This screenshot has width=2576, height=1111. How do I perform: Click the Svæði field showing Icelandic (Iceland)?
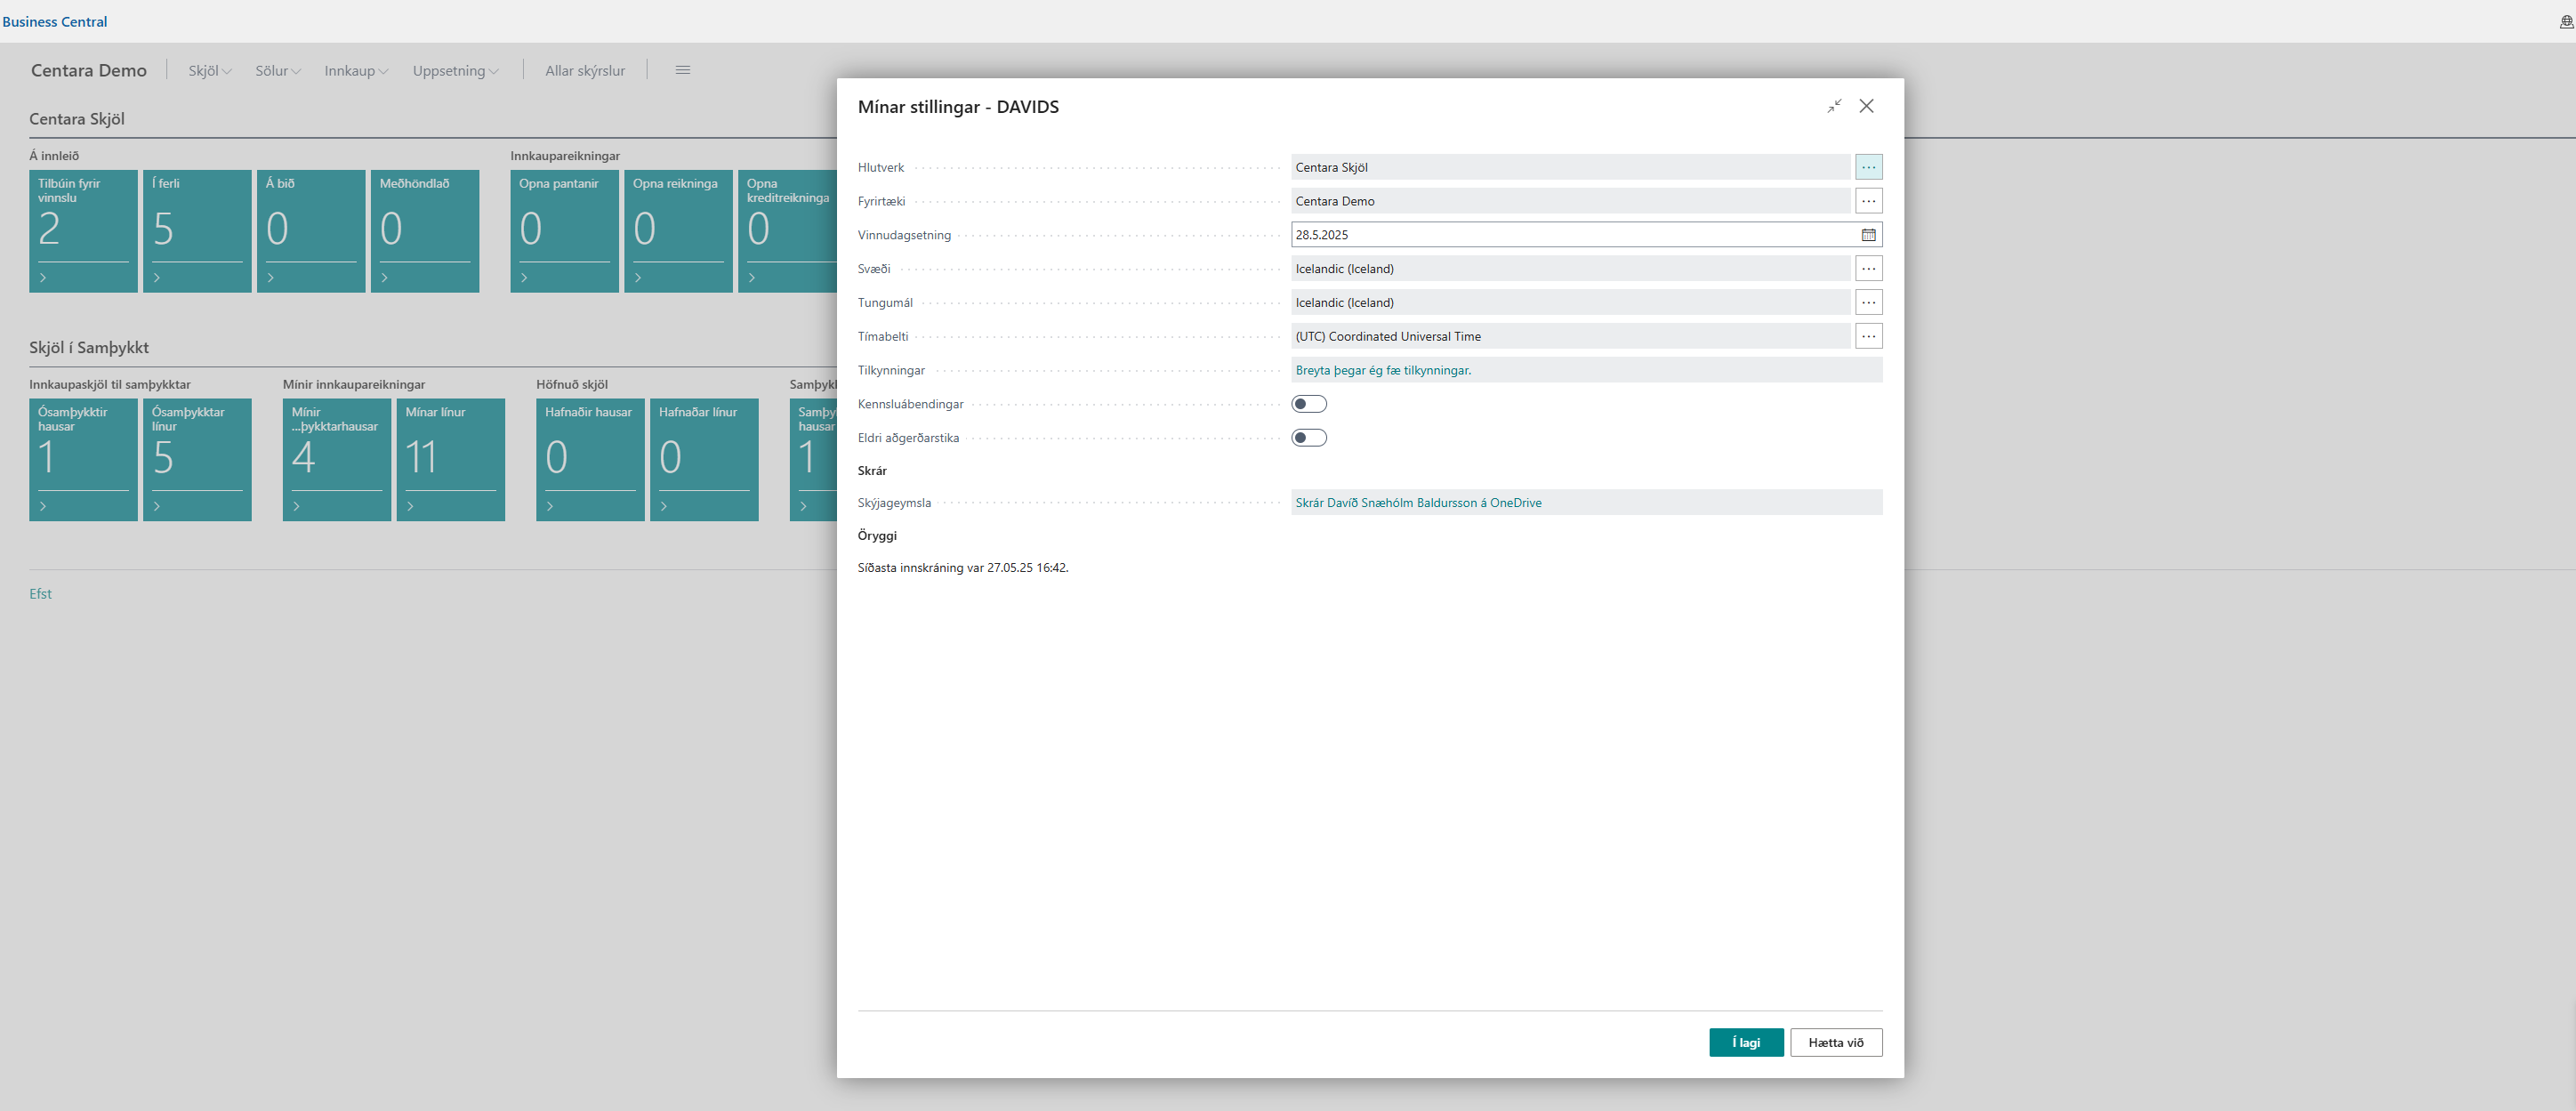click(x=1570, y=269)
